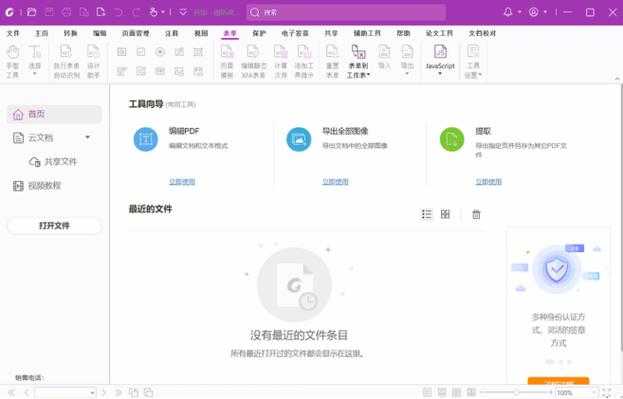623x399 pixels.
Task: Click the 表单到工作表 form to sheet icon
Action: [x=358, y=52]
